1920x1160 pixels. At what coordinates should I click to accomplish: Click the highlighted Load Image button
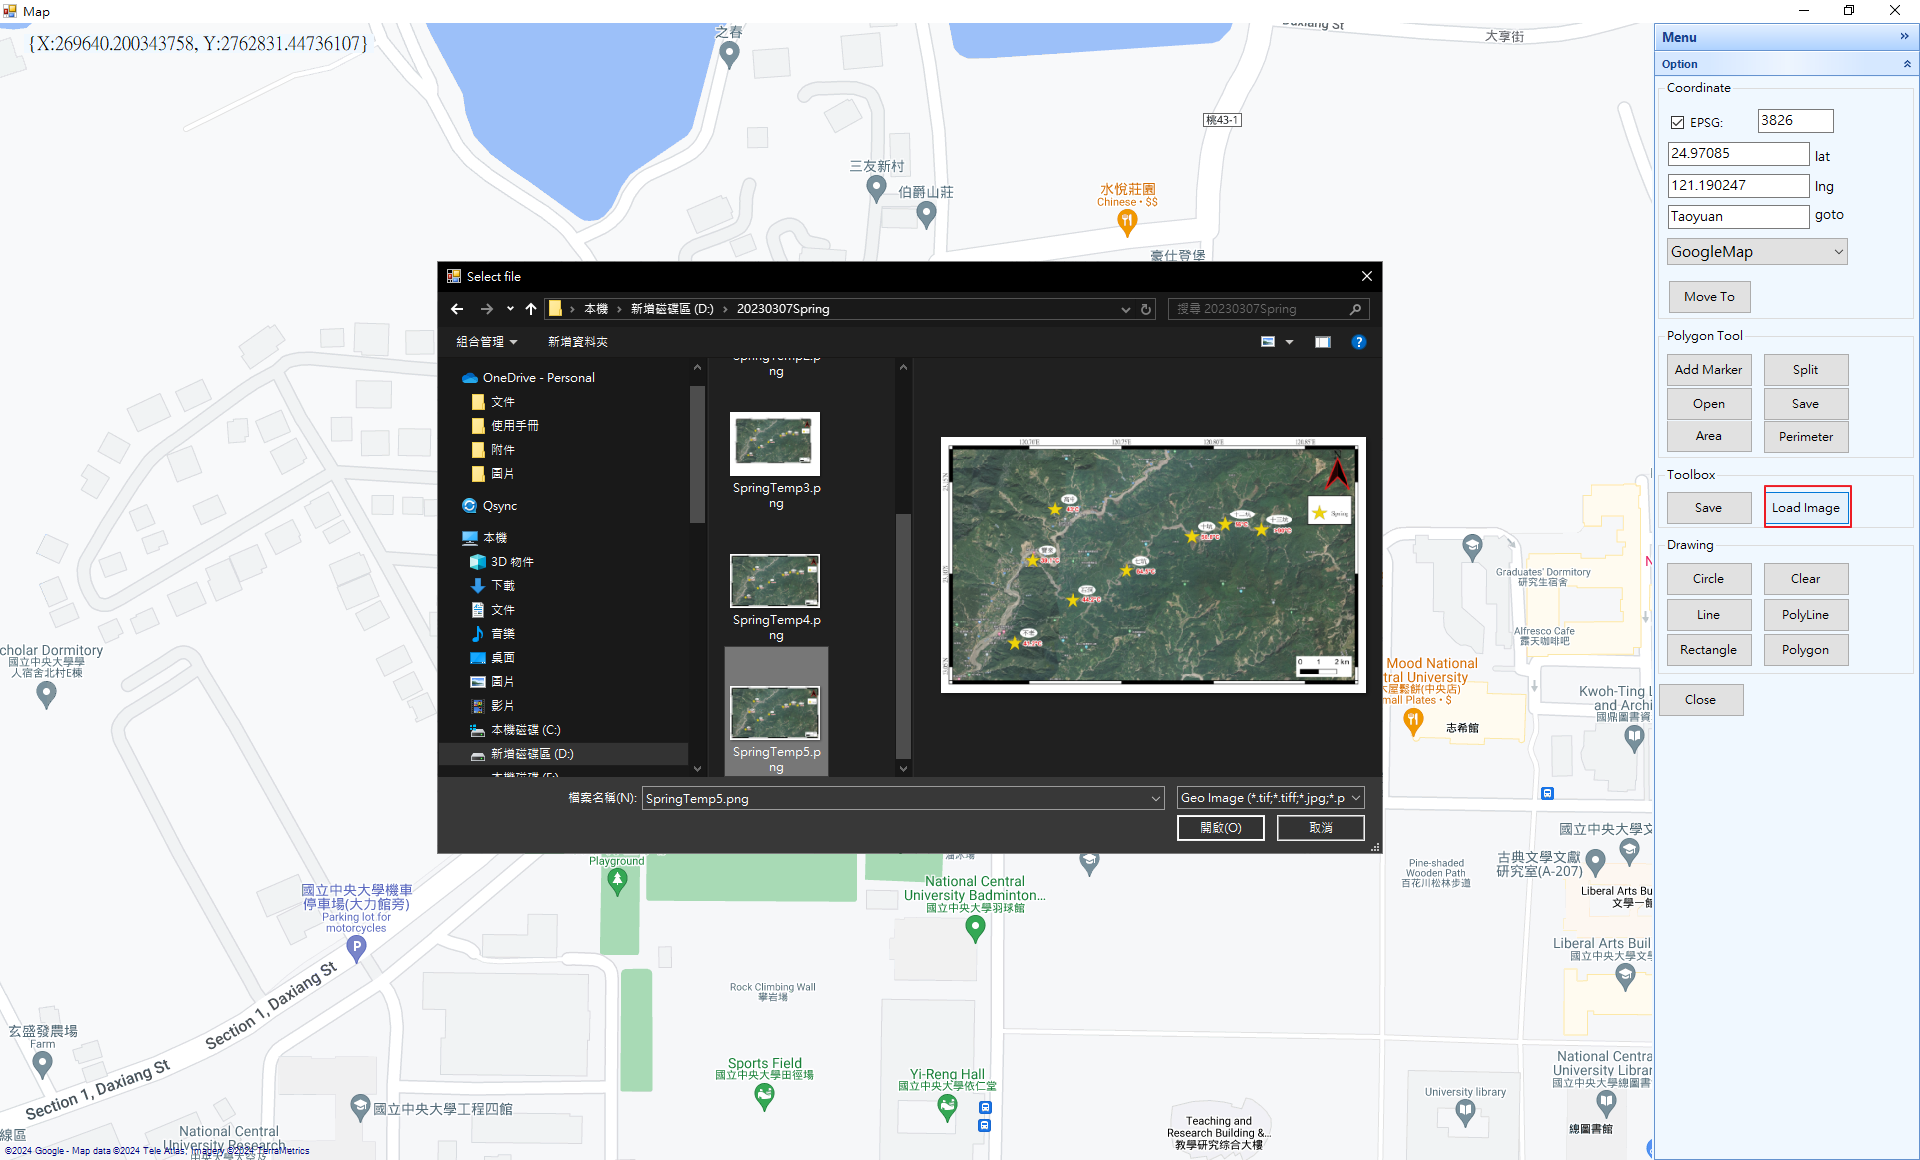(x=1806, y=507)
